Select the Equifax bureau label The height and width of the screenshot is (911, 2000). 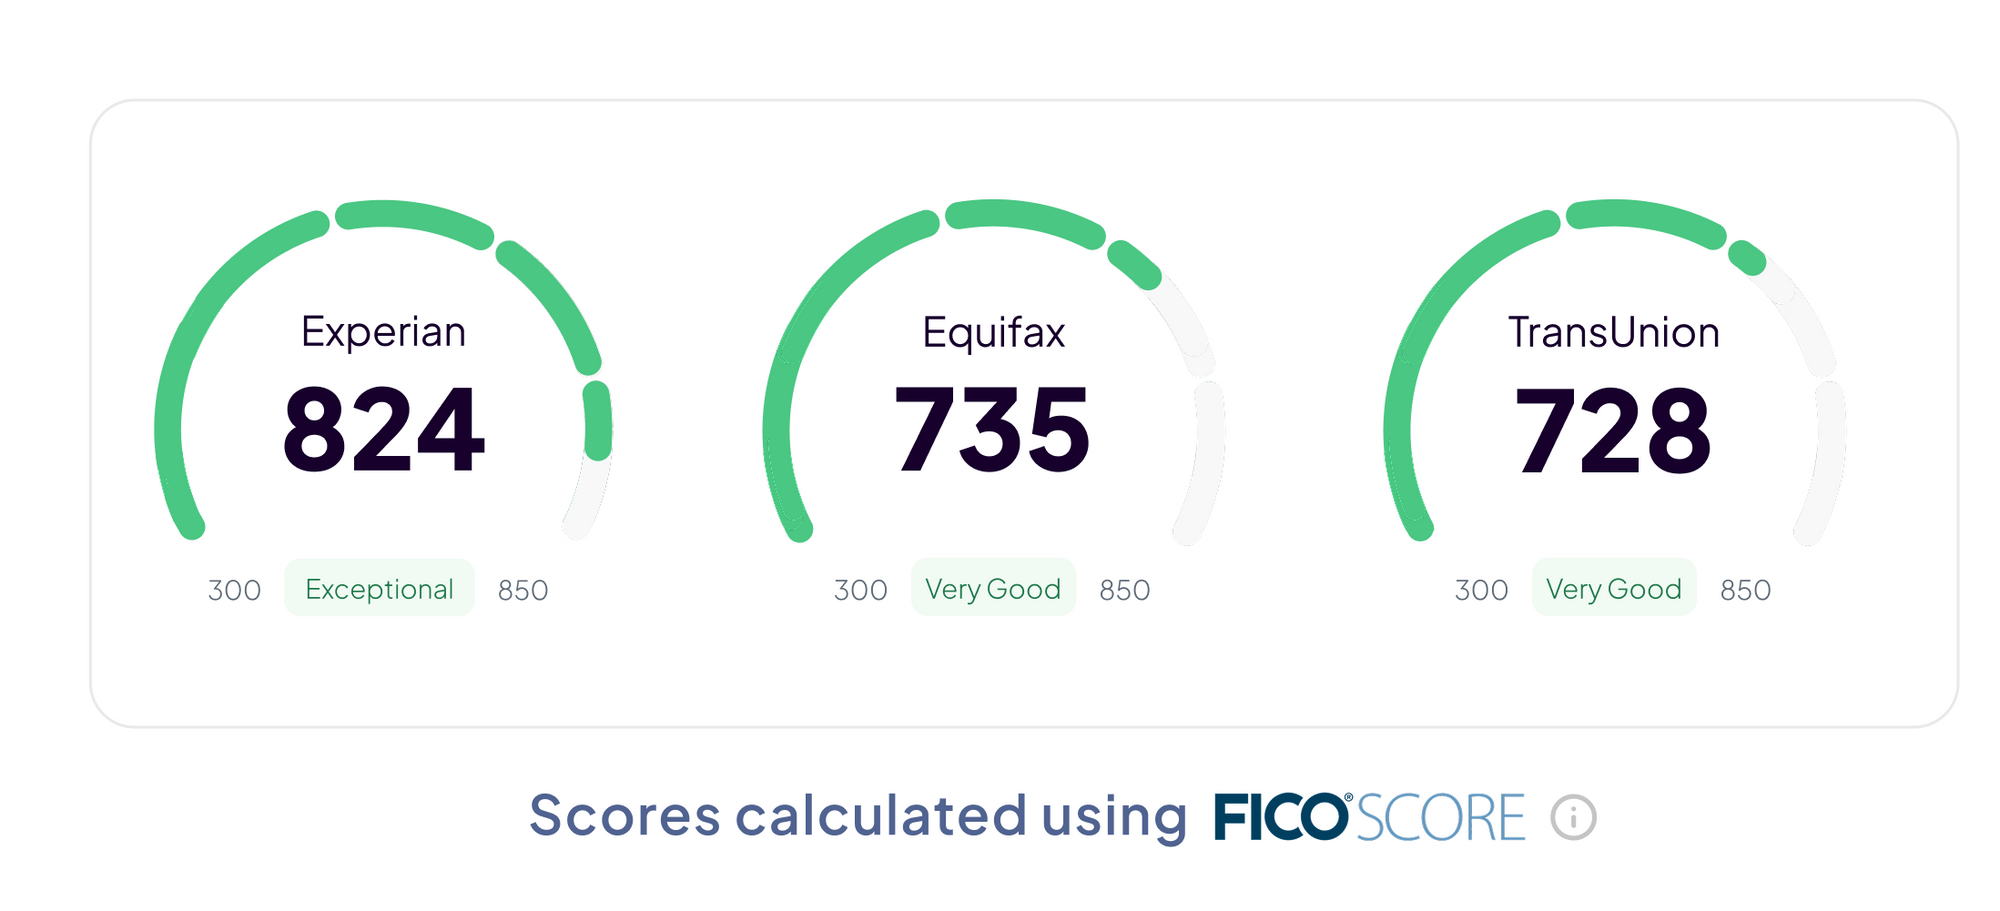click(x=993, y=332)
